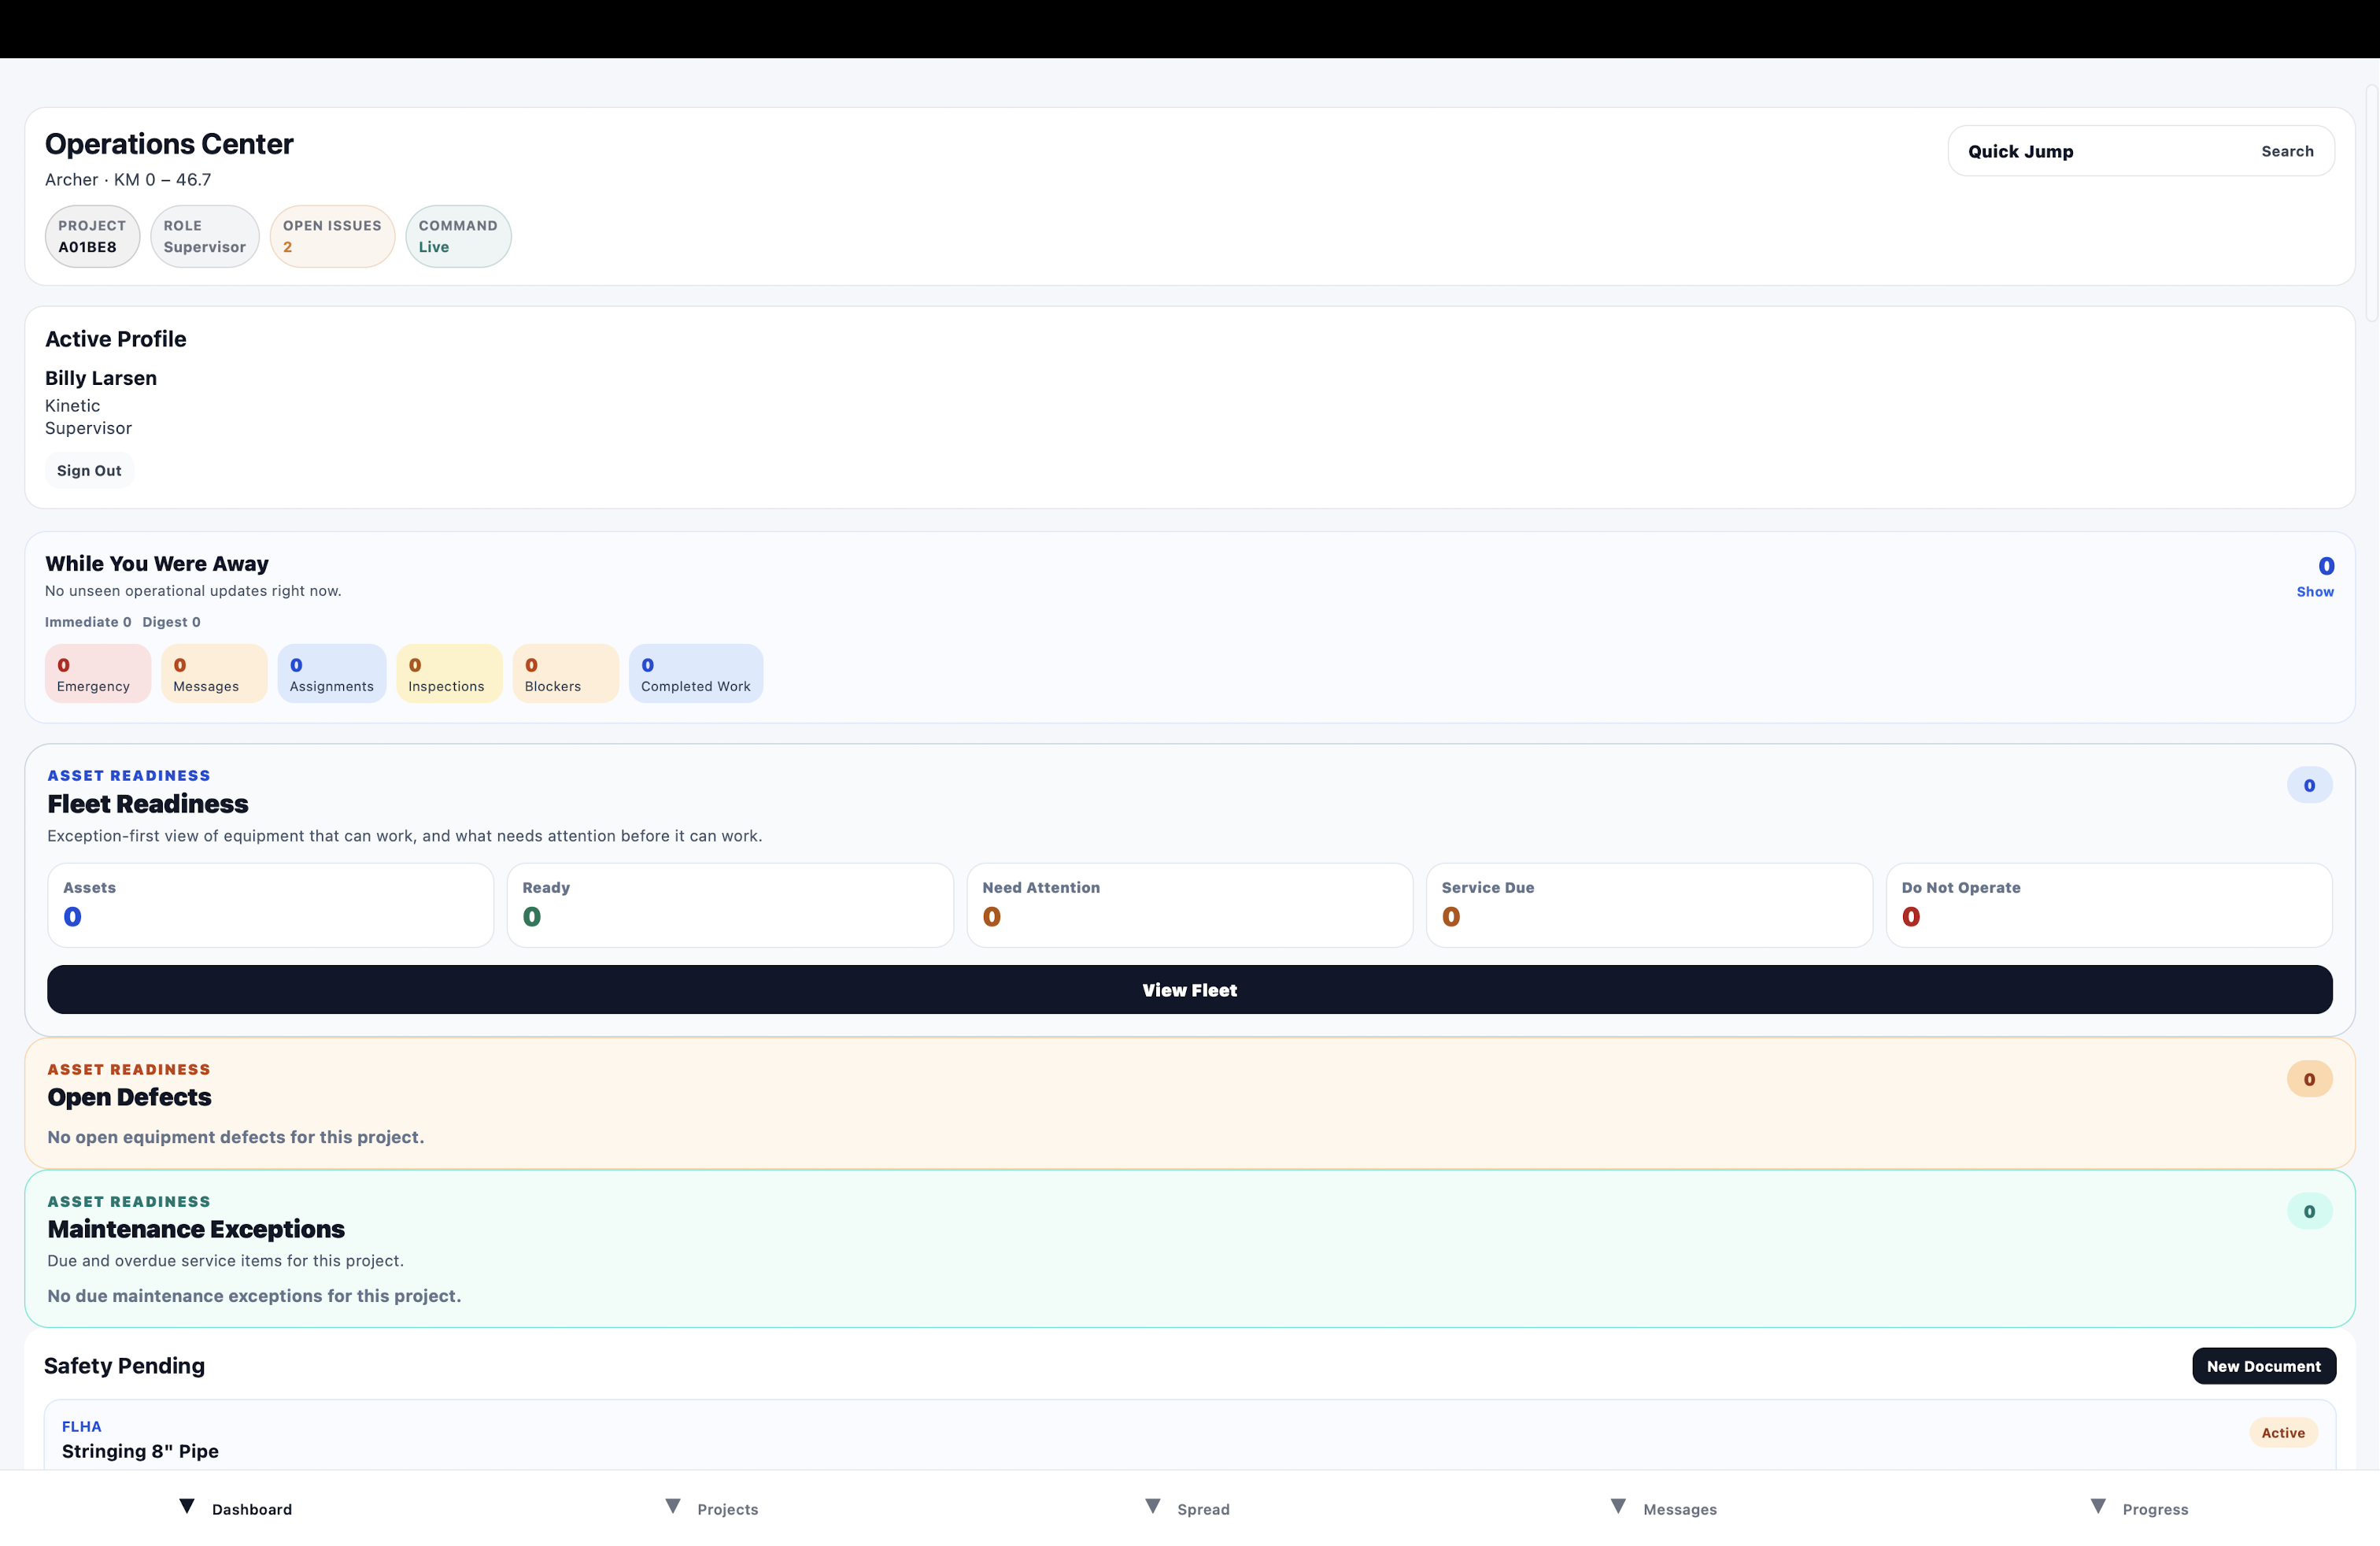The width and height of the screenshot is (2380, 1546).
Task: Click the Search button in Quick Jump
Action: [2287, 151]
